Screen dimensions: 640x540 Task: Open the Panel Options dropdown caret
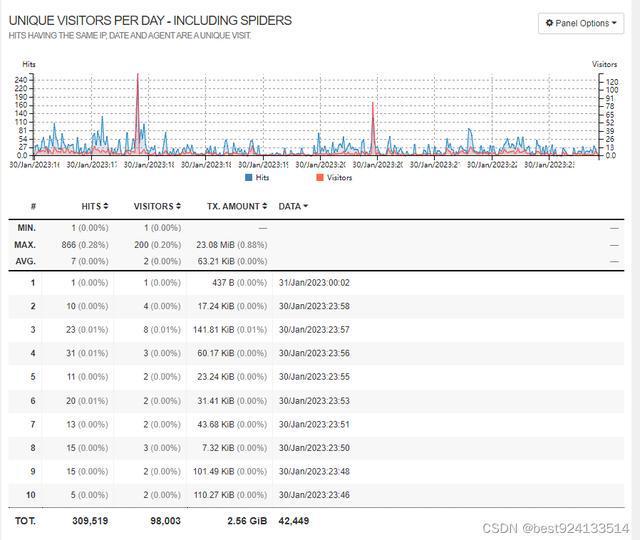(x=616, y=23)
